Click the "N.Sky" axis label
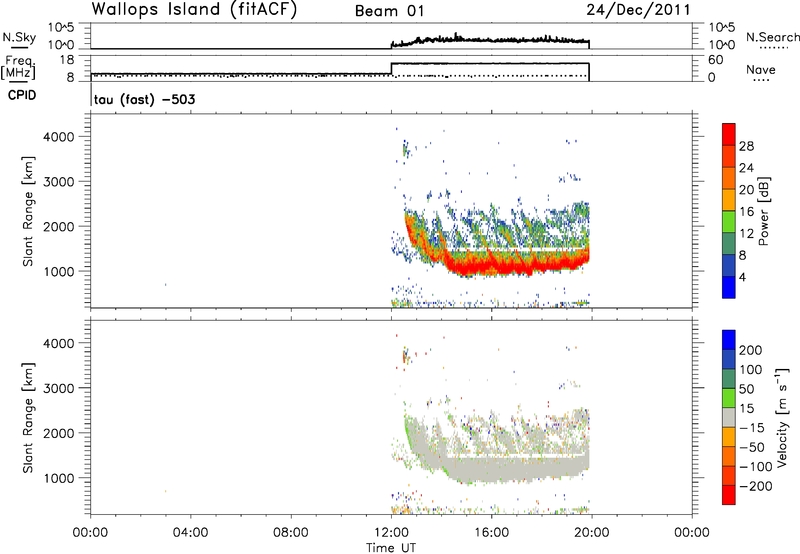 [19, 37]
